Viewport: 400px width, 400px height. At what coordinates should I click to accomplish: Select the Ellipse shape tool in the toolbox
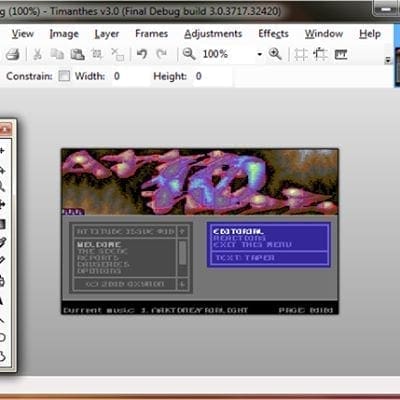pyautogui.click(x=2, y=337)
